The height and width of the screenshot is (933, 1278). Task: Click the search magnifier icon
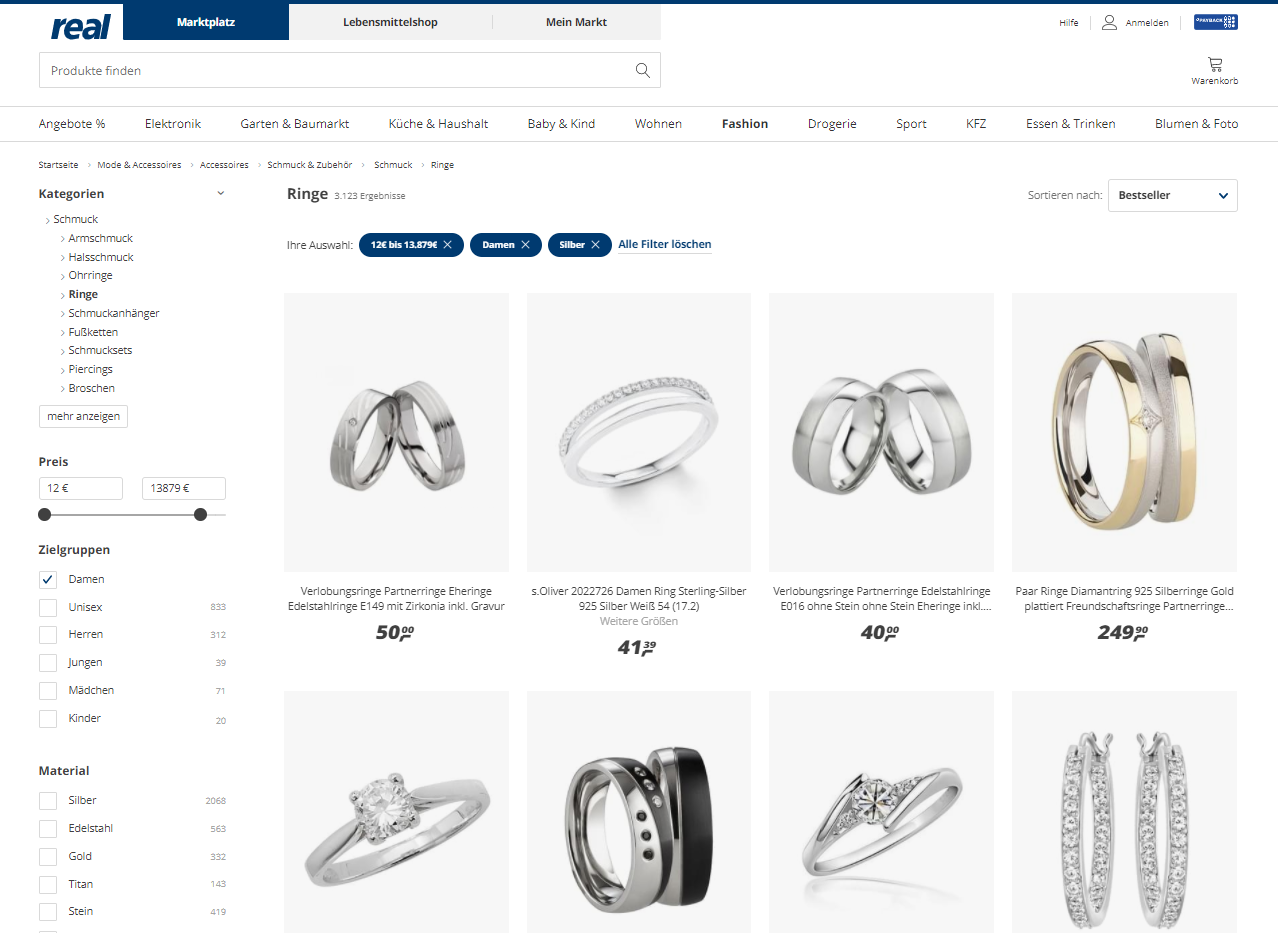tap(642, 70)
